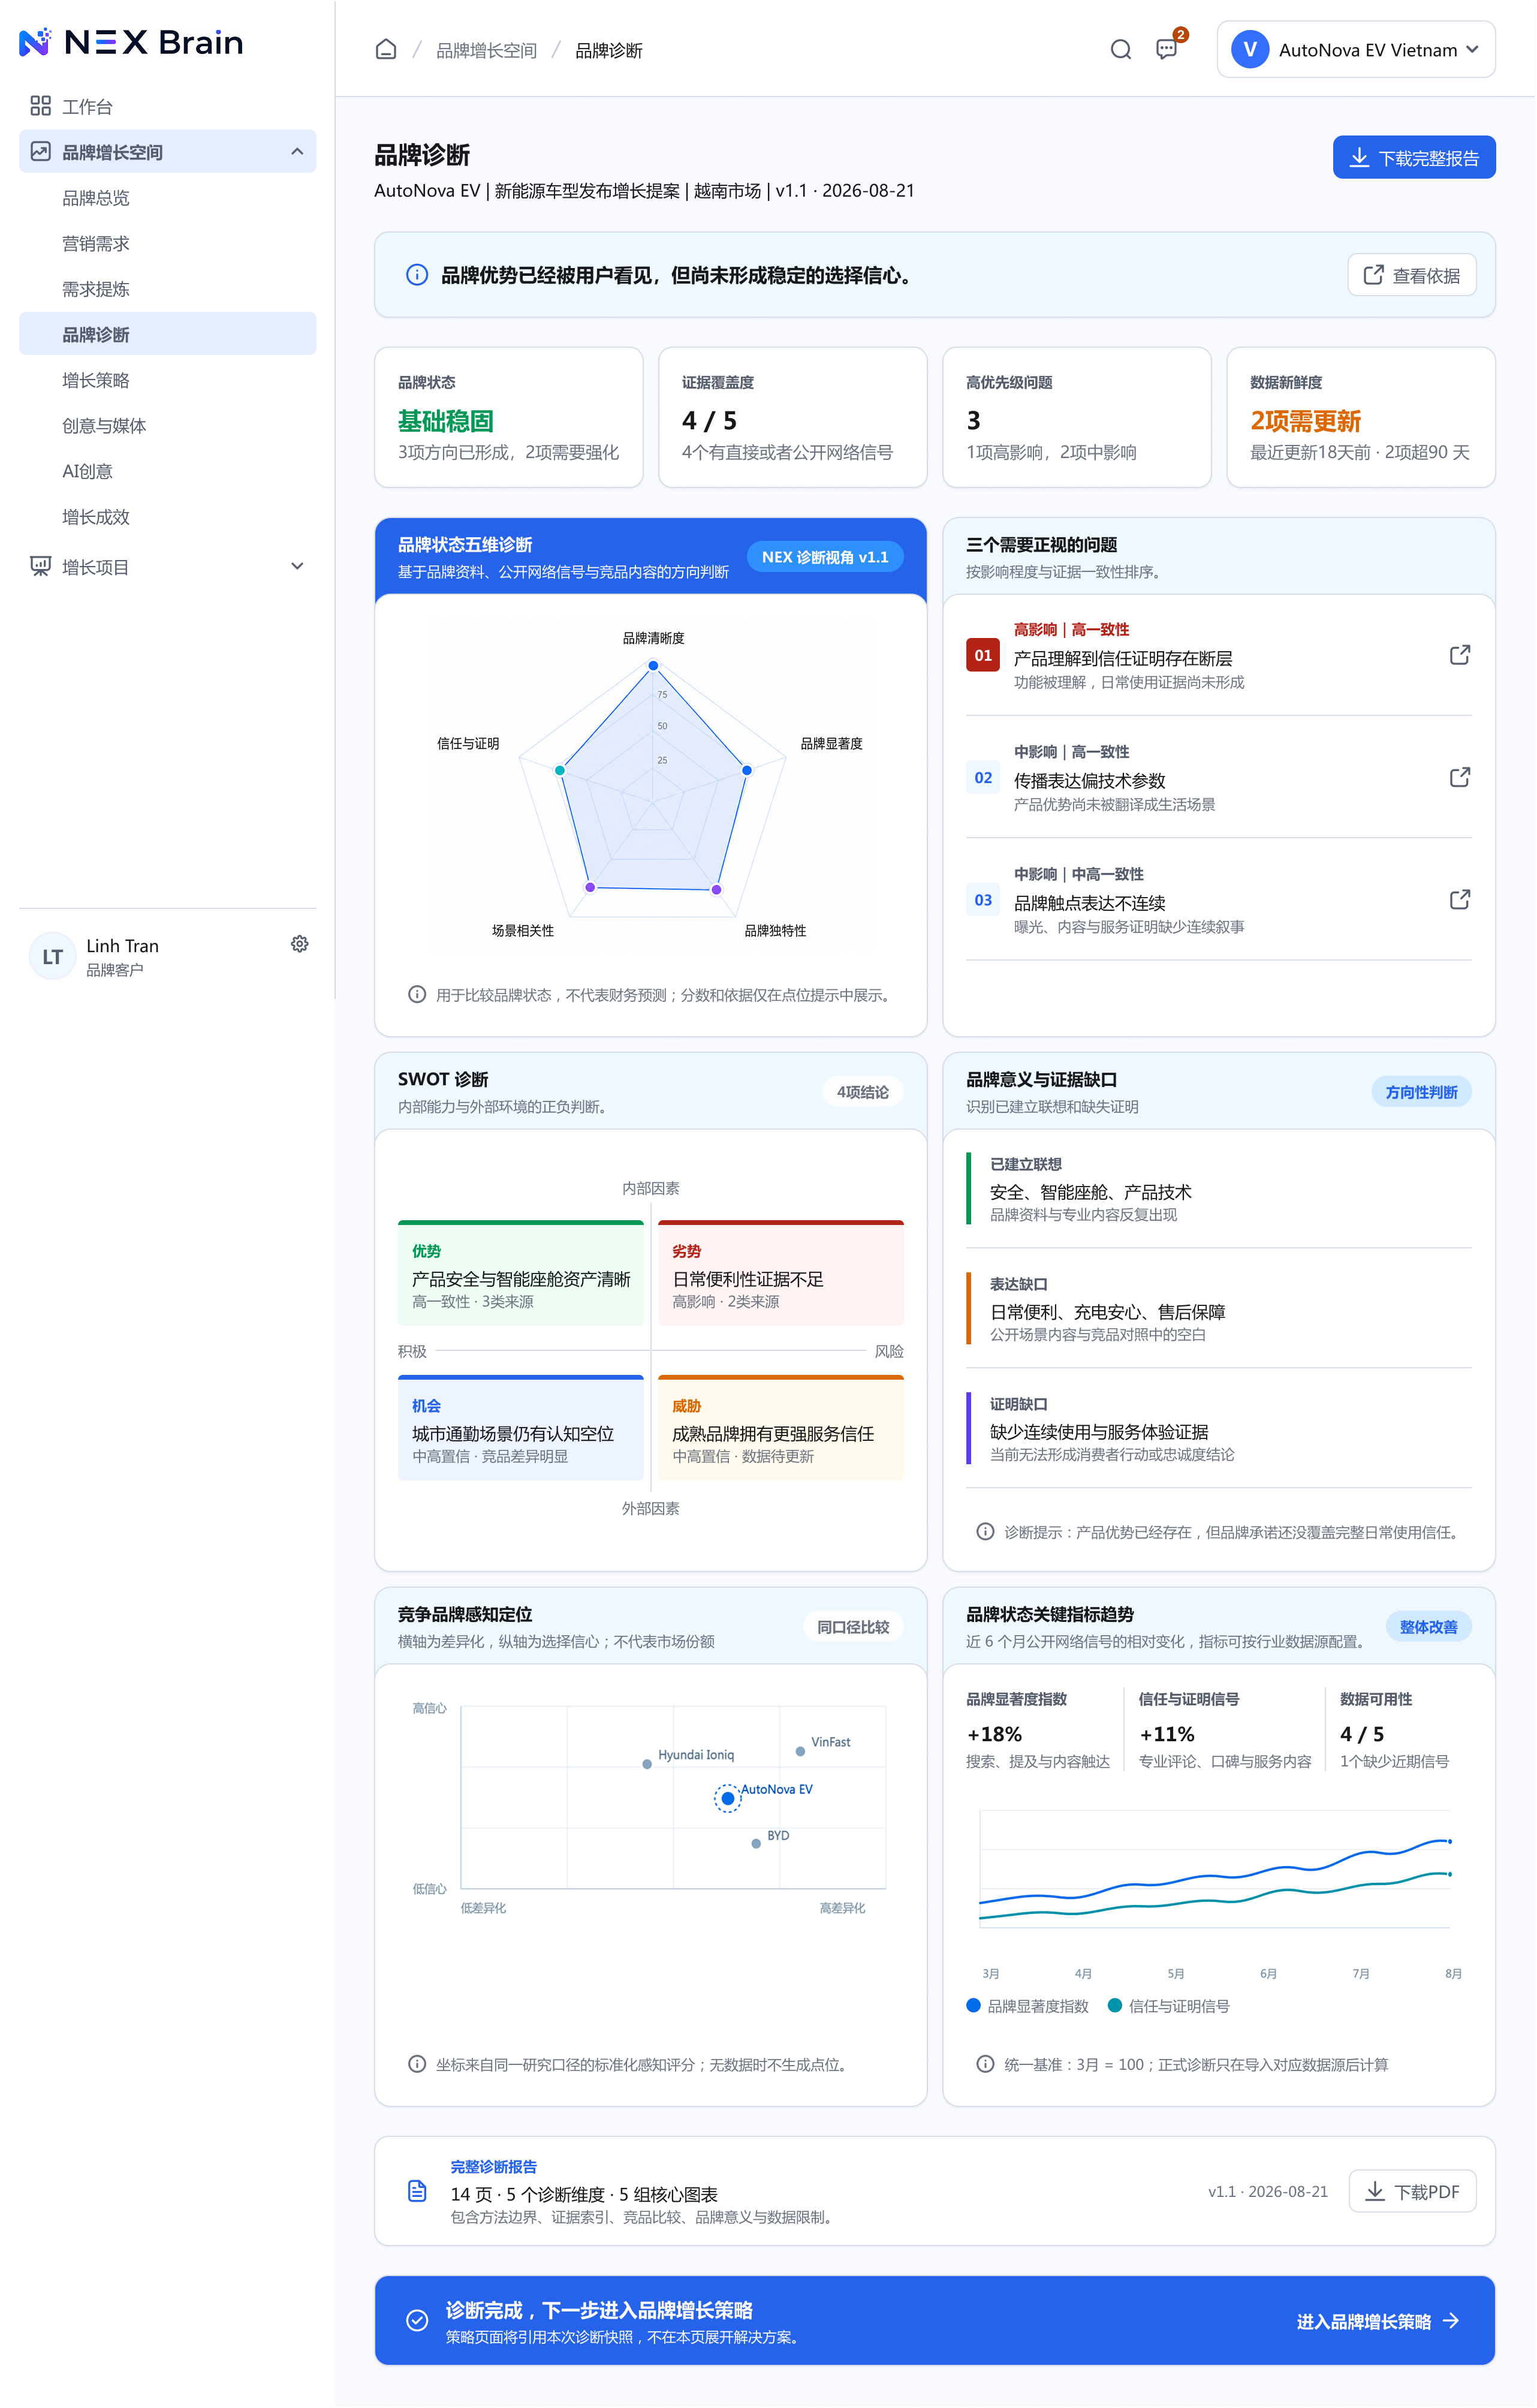Click the NEX Brain logo
This screenshot has height=2408, width=1537.
click(131, 42)
